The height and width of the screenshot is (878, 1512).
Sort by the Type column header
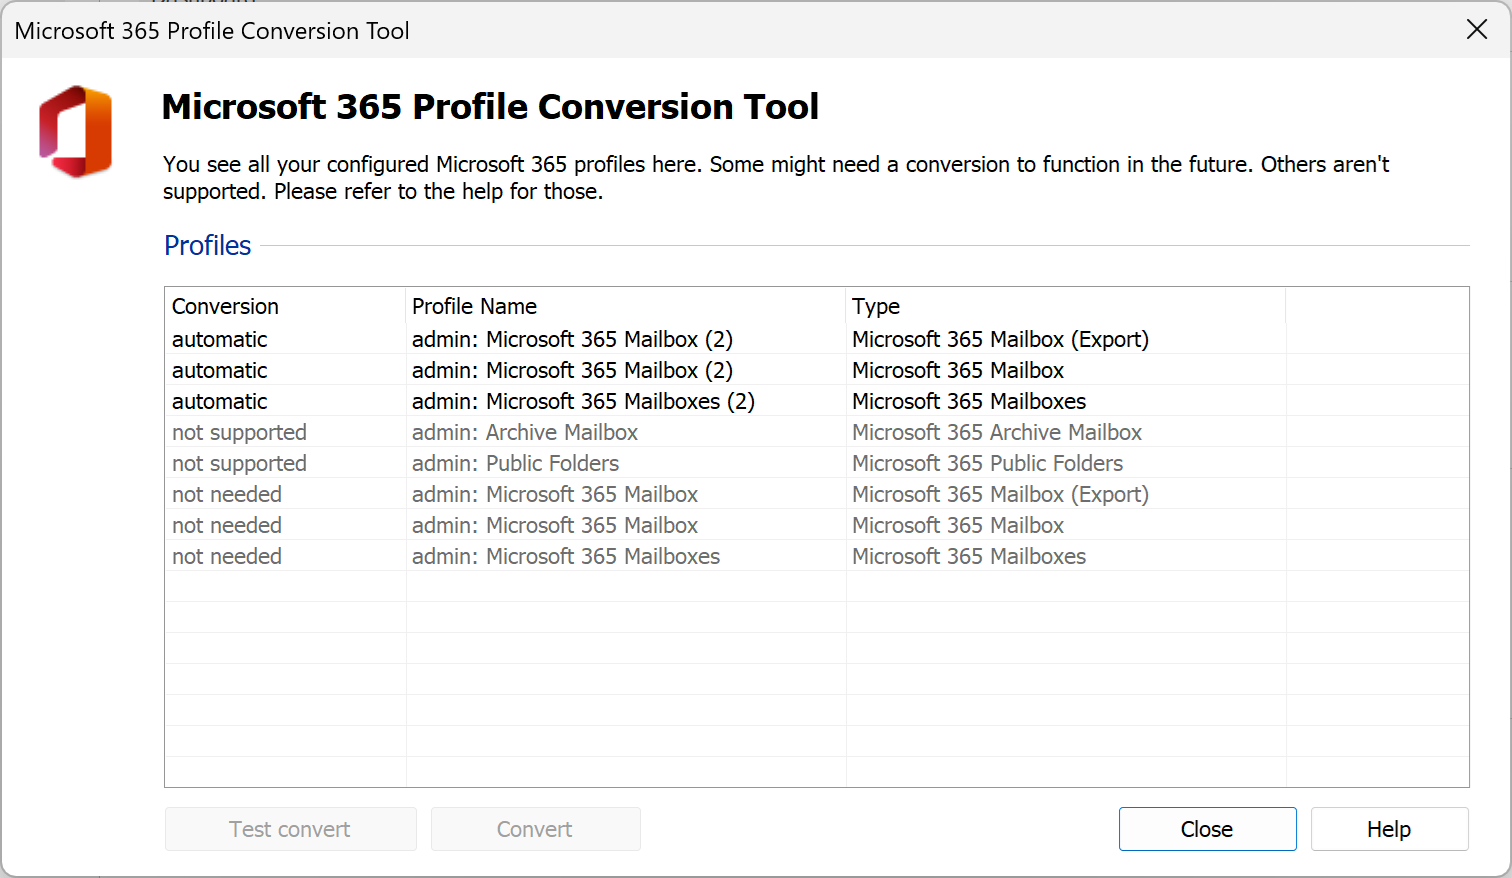[876, 306]
